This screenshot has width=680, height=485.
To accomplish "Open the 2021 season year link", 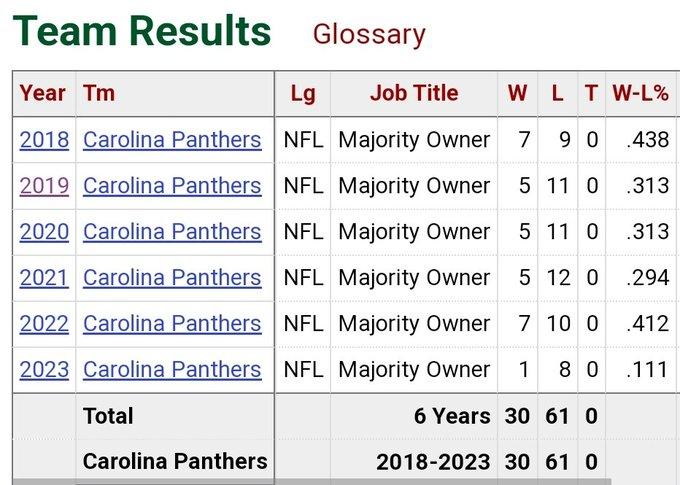I will (44, 278).
